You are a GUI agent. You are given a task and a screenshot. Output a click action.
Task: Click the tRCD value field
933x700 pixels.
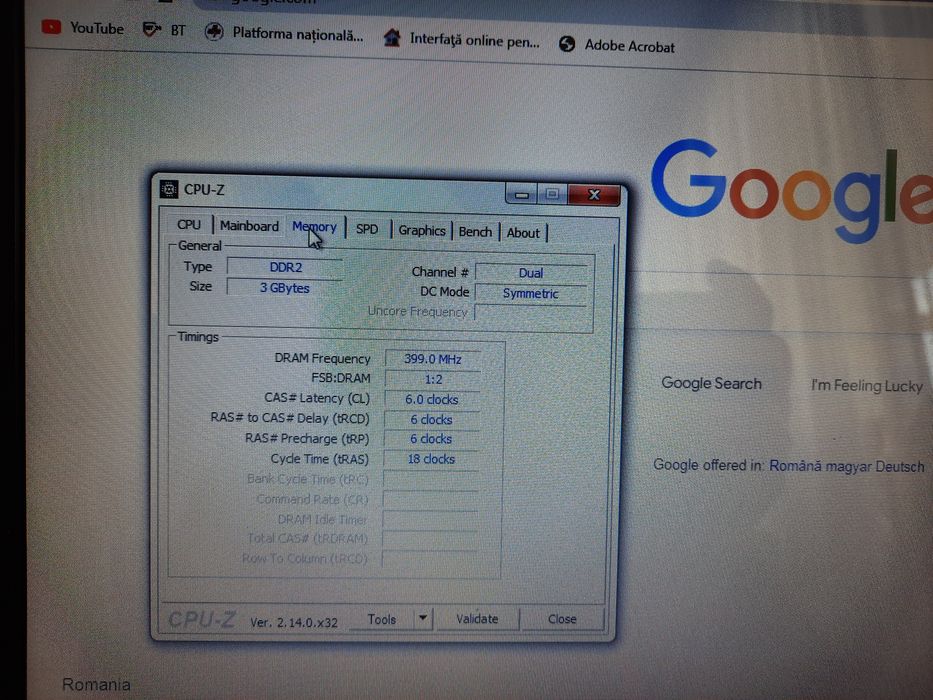(431, 420)
